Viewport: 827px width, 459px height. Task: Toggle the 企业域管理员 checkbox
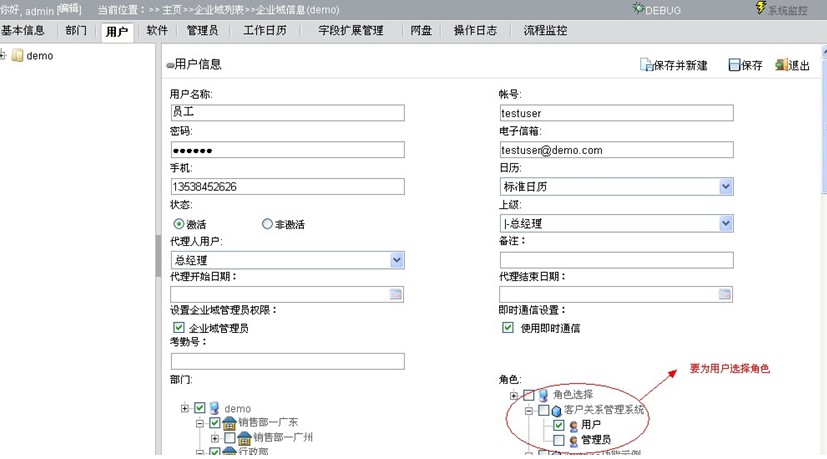pos(179,328)
